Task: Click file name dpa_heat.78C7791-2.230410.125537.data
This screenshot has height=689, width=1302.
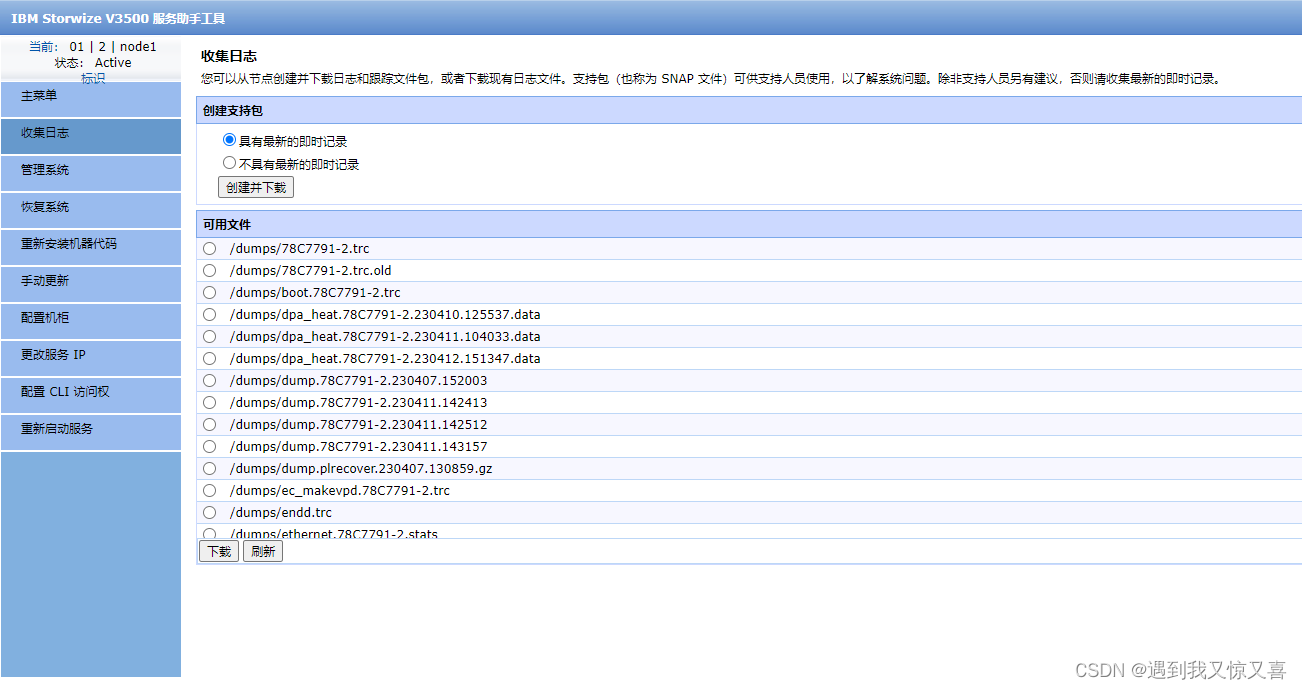Action: [x=385, y=315]
